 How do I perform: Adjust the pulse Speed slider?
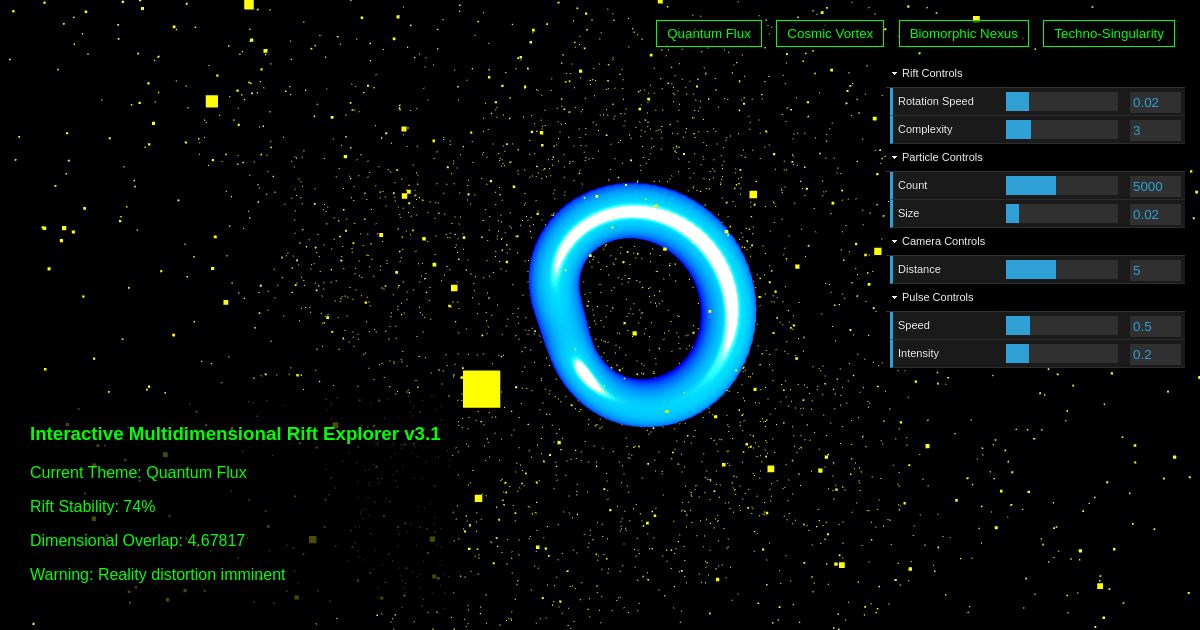pyautogui.click(x=1060, y=325)
